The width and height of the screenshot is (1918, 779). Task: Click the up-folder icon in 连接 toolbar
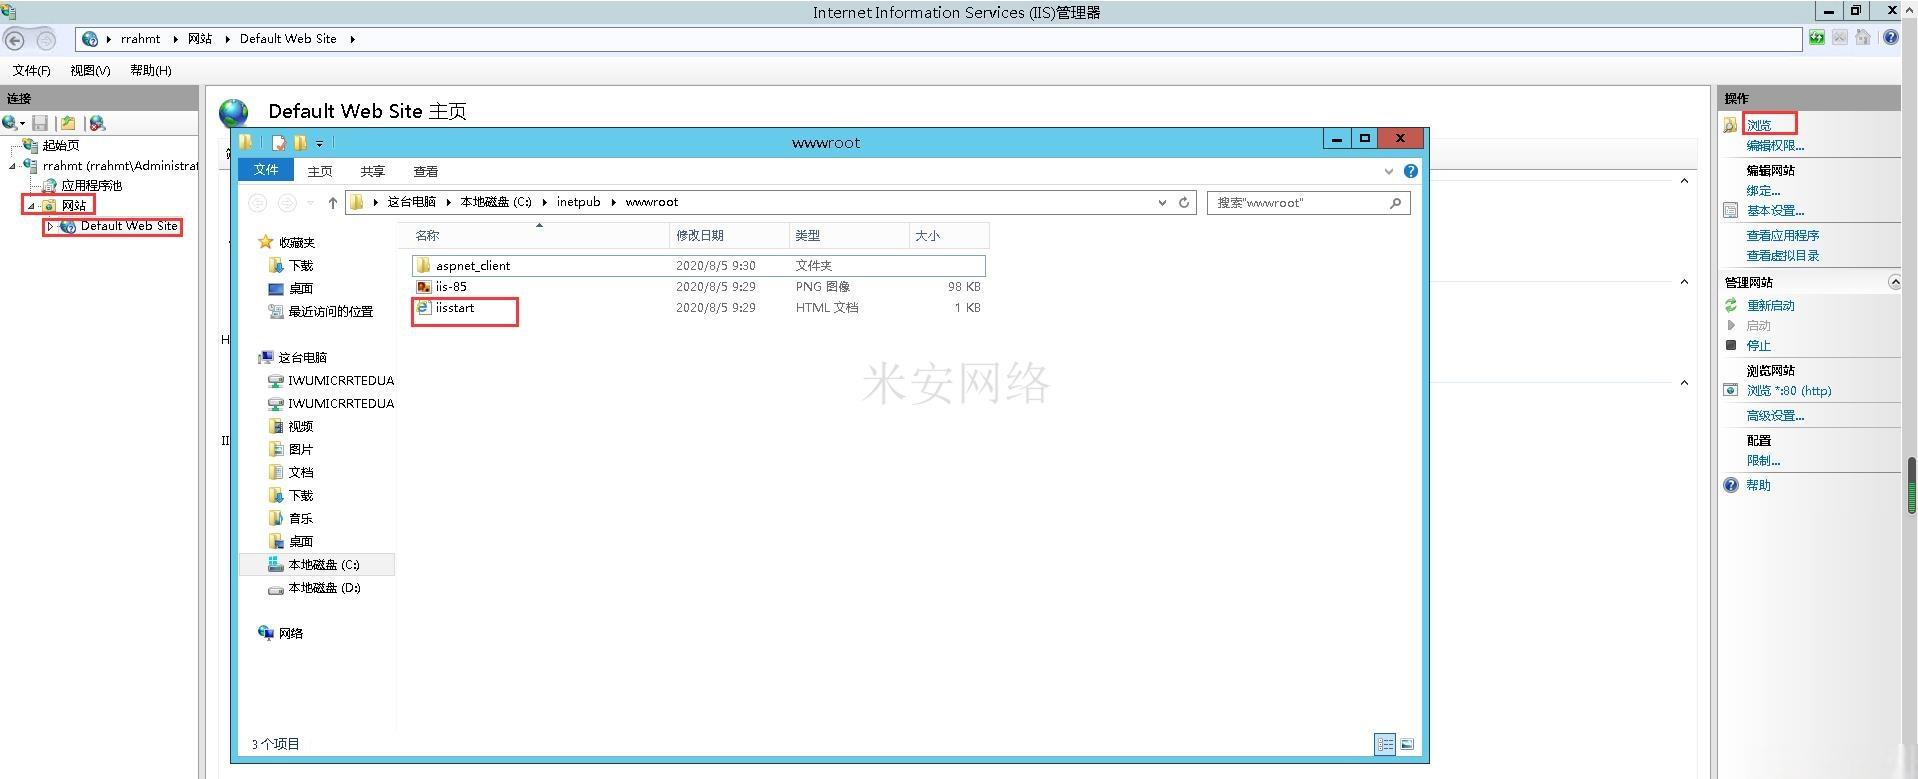(68, 123)
